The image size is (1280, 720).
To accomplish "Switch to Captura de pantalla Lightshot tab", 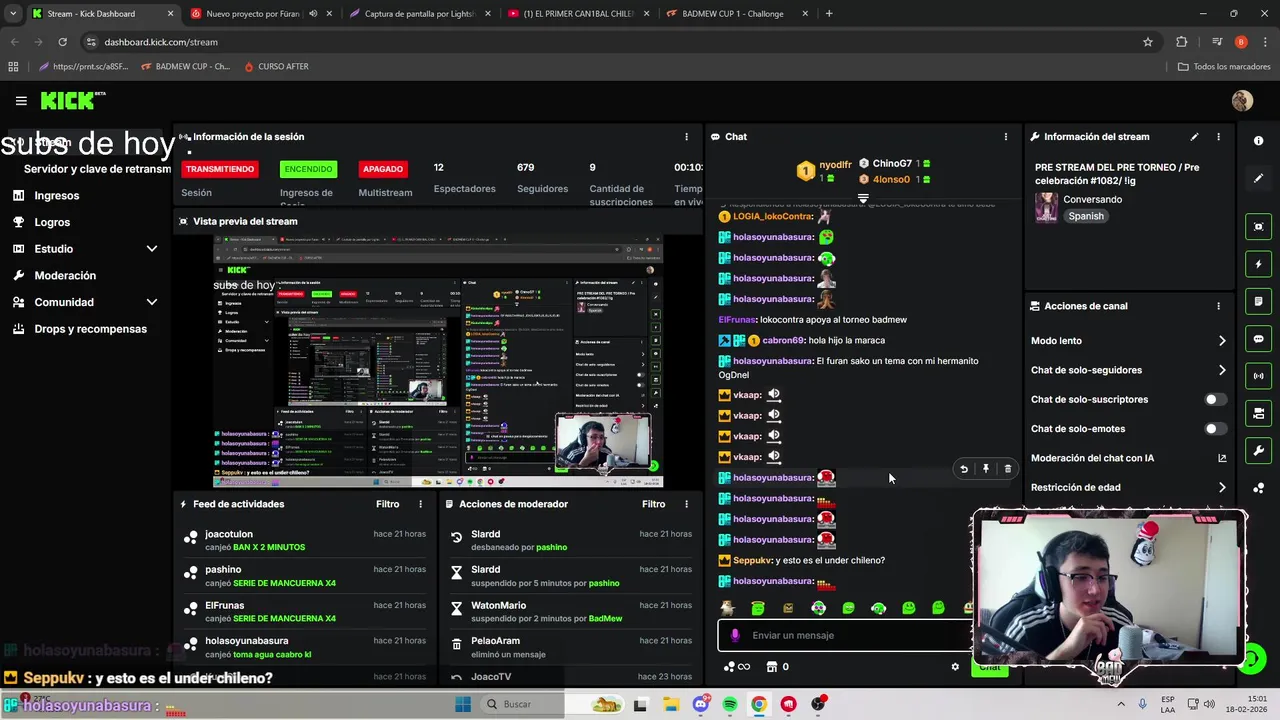I will 420,14.
